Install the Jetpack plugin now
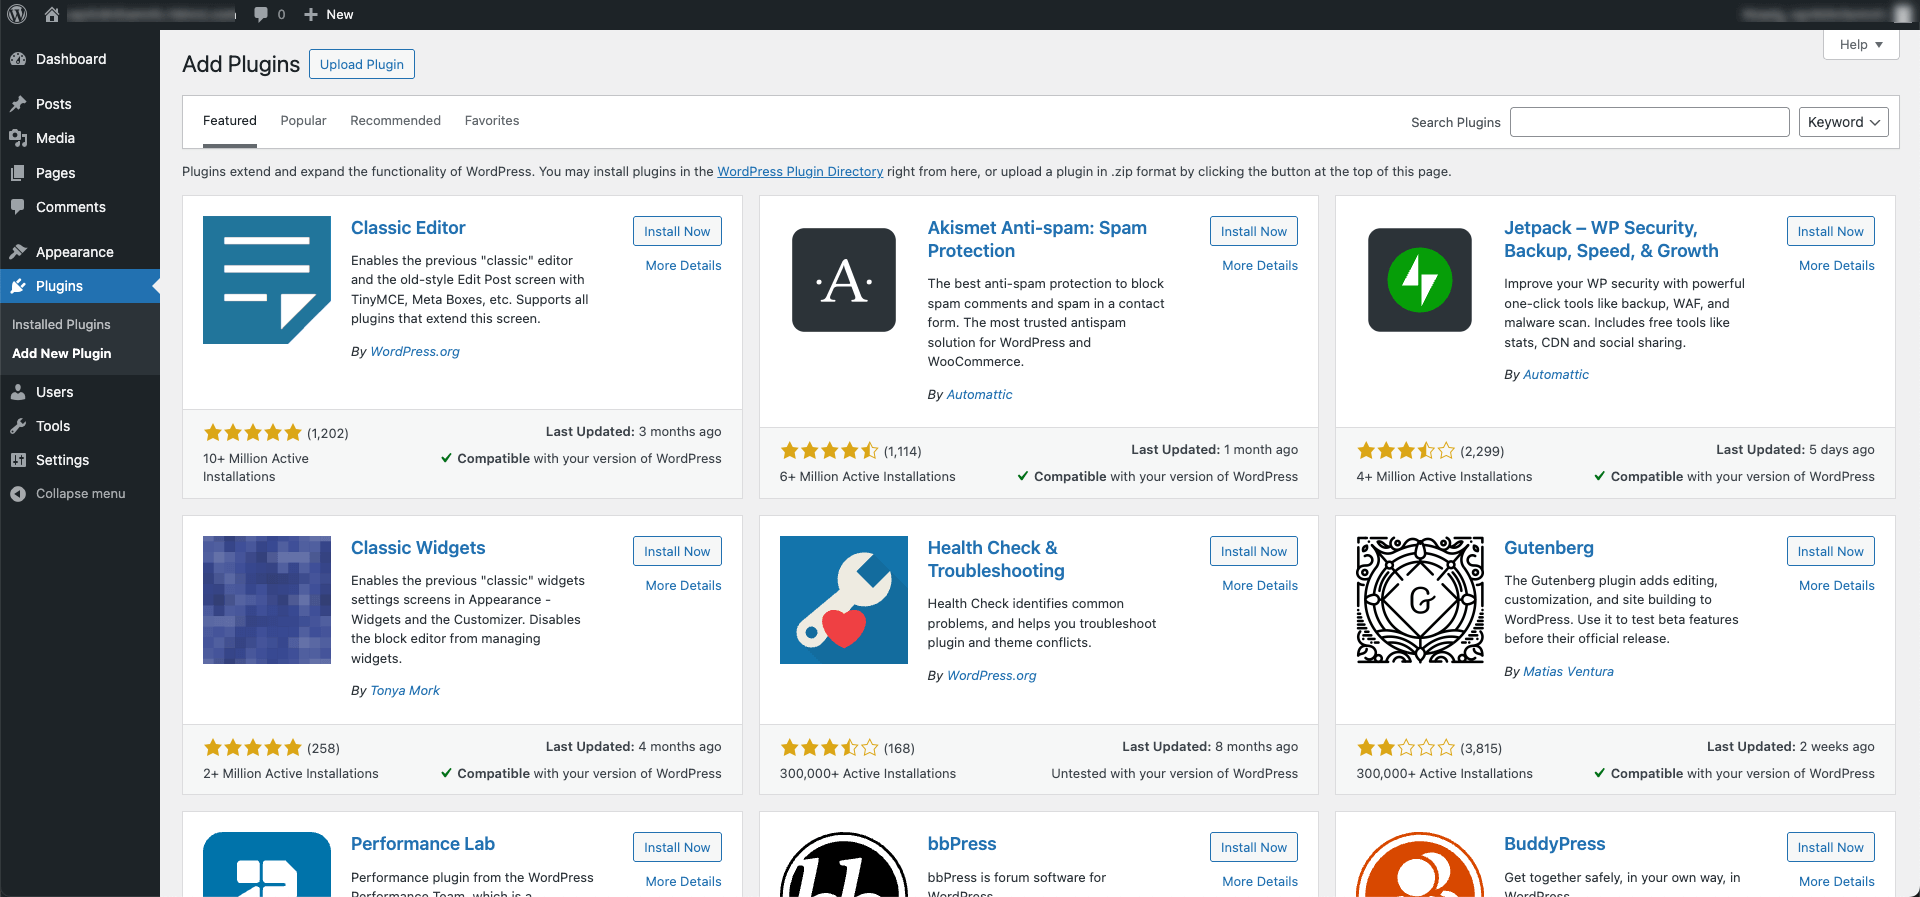 pos(1830,231)
